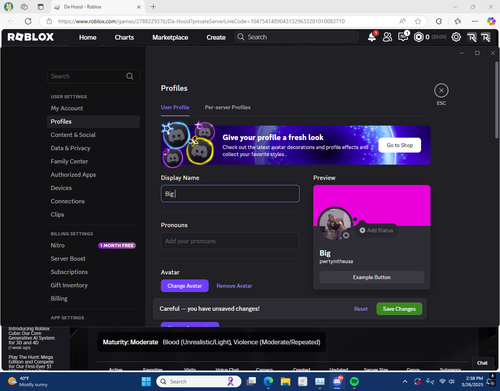The height and width of the screenshot is (391, 500).
Task: Open Roblox Marketplace nav item
Action: click(170, 37)
